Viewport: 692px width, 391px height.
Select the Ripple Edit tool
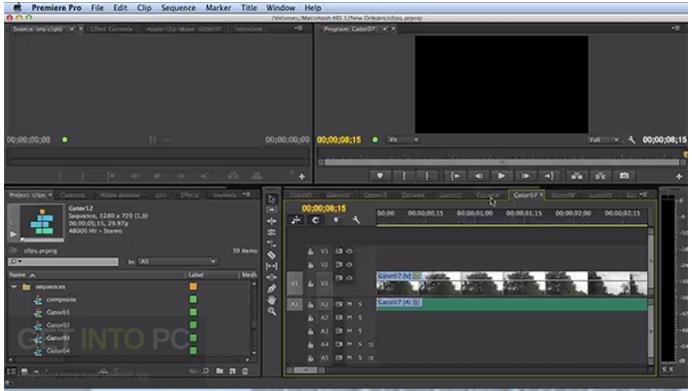[272, 221]
